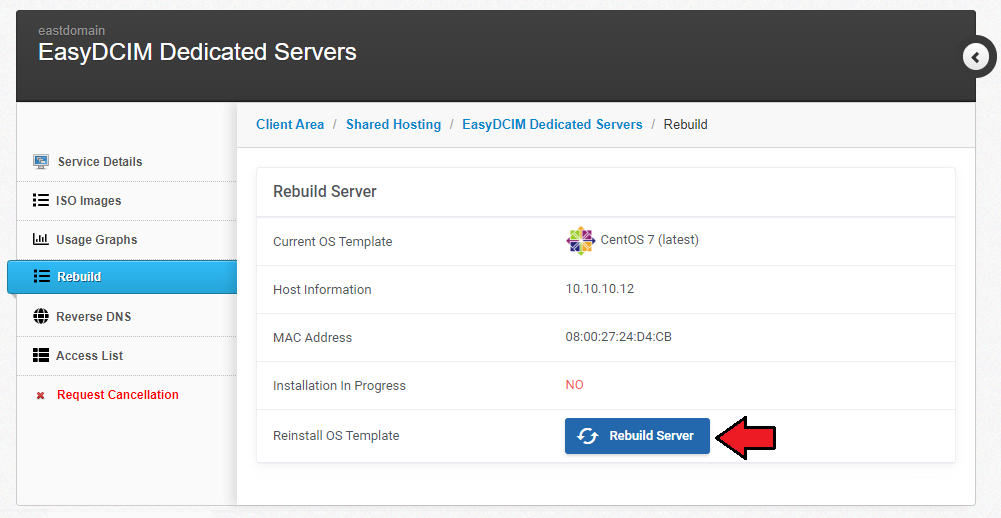Click the bar chart icon beside Usage Graphs
Screen dimensions: 1001x518
[x=41, y=239]
